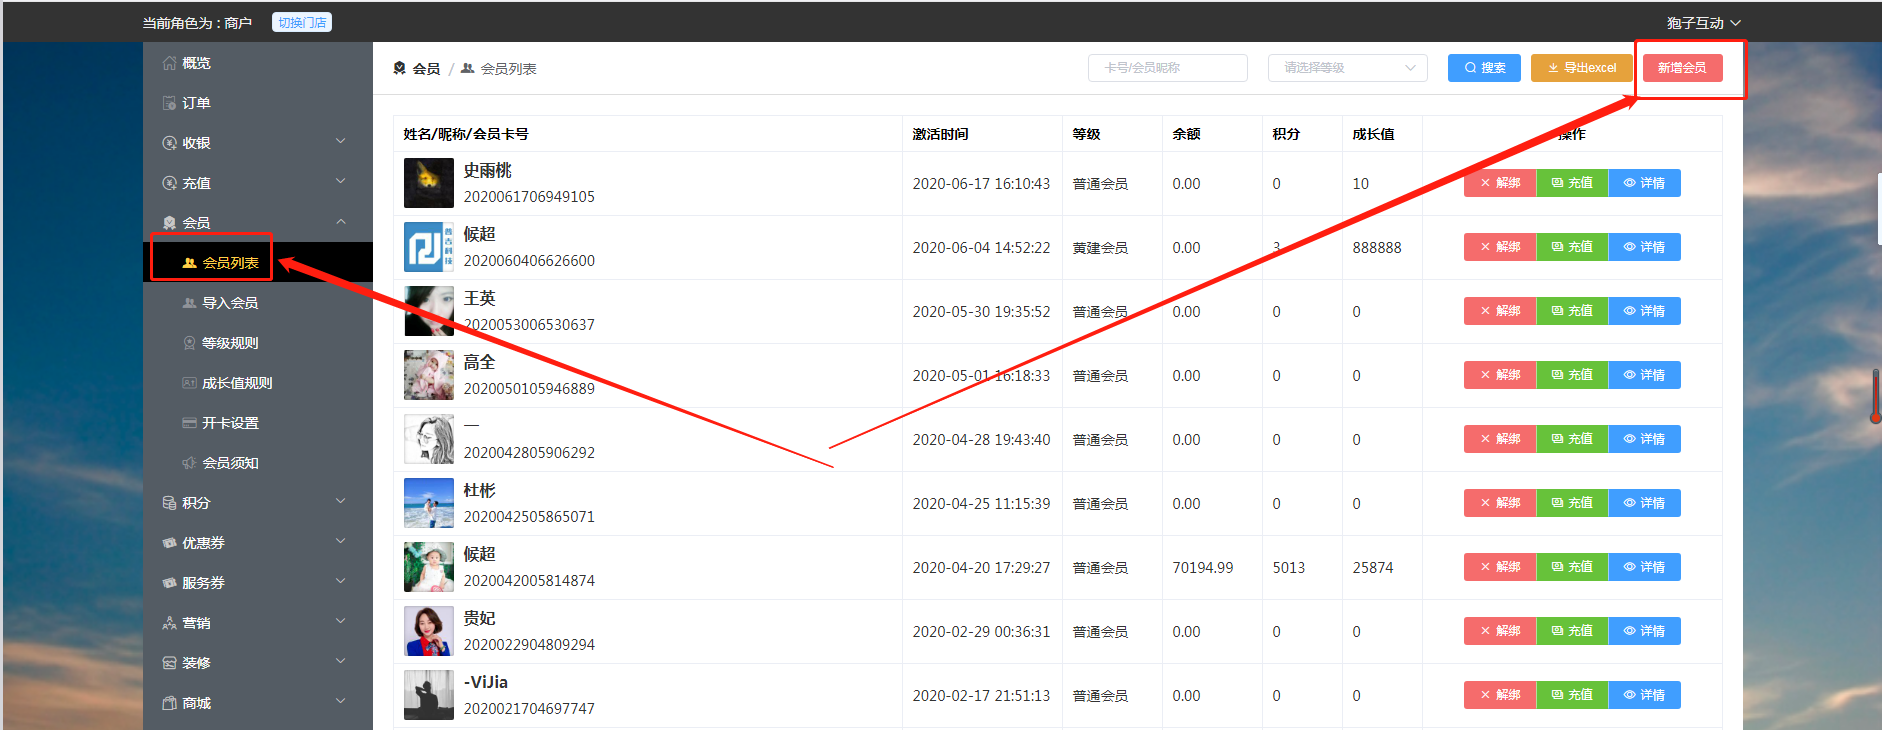
Task: Collapse the 会员 sidebar section
Action: click(257, 222)
